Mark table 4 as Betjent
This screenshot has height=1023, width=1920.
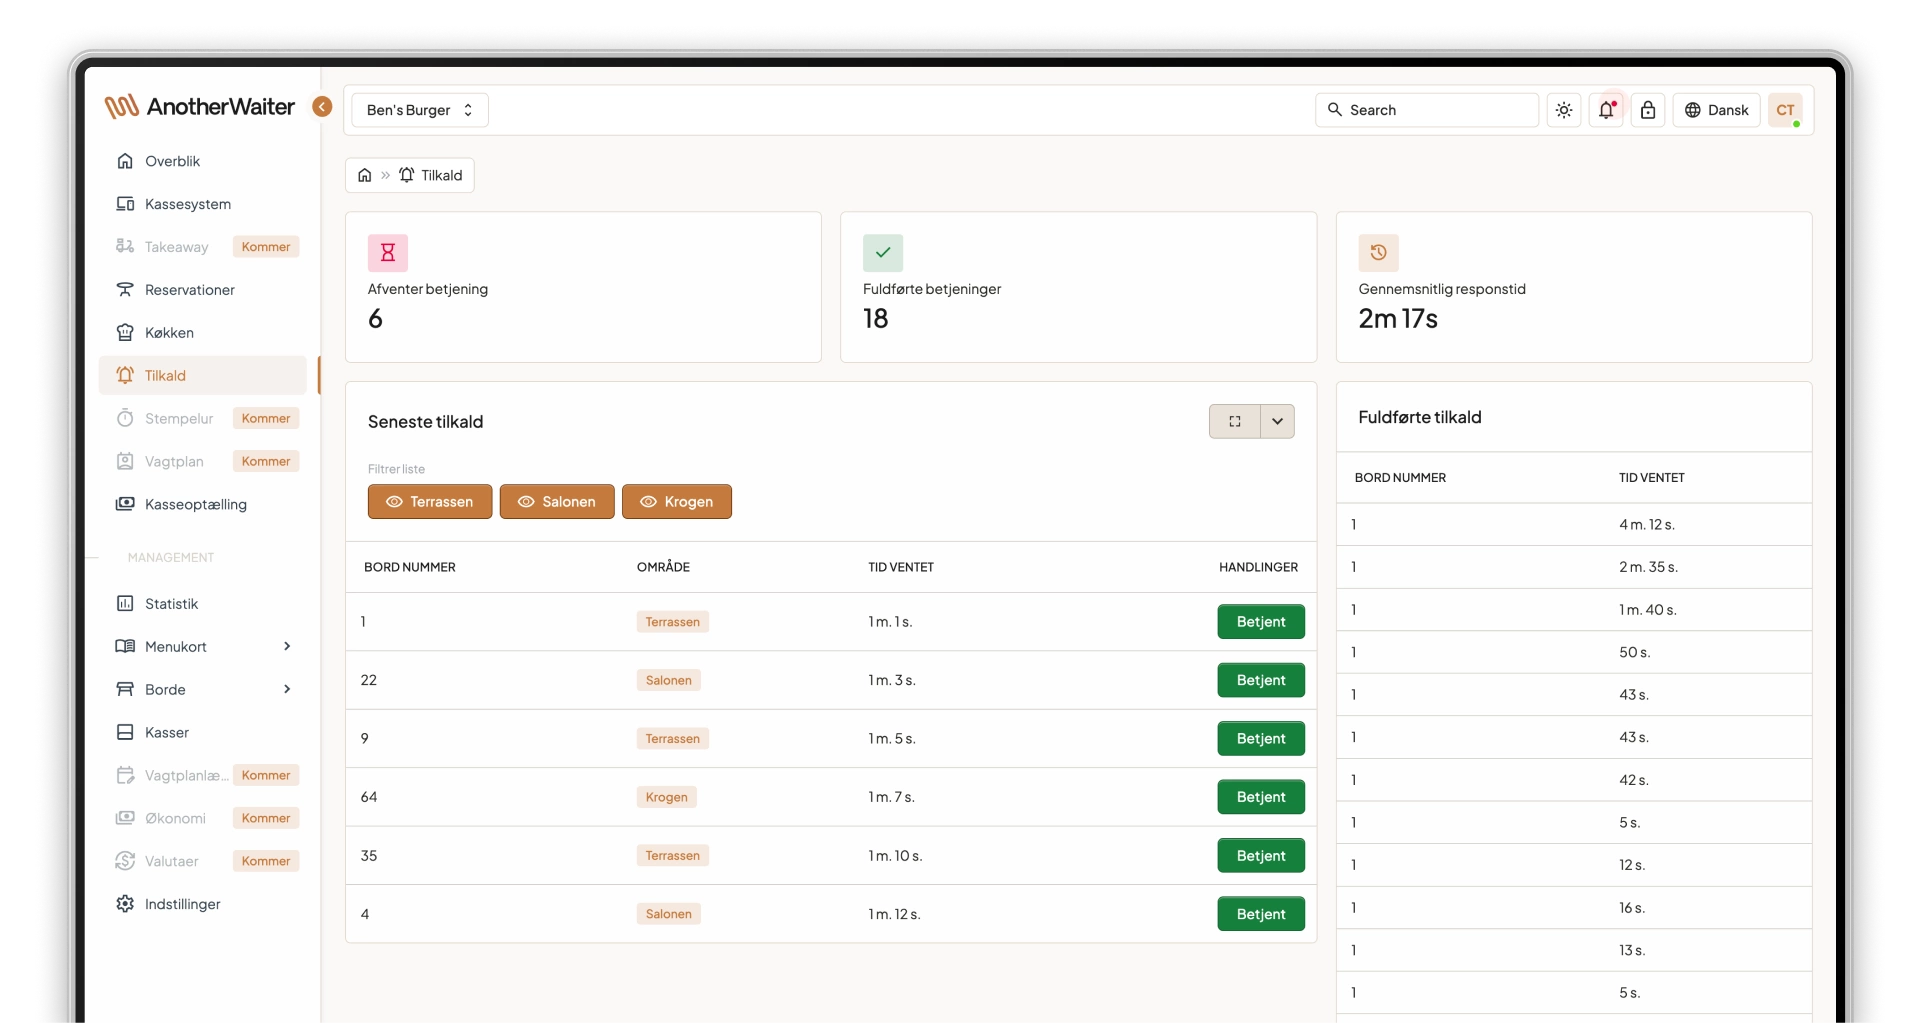1261,914
